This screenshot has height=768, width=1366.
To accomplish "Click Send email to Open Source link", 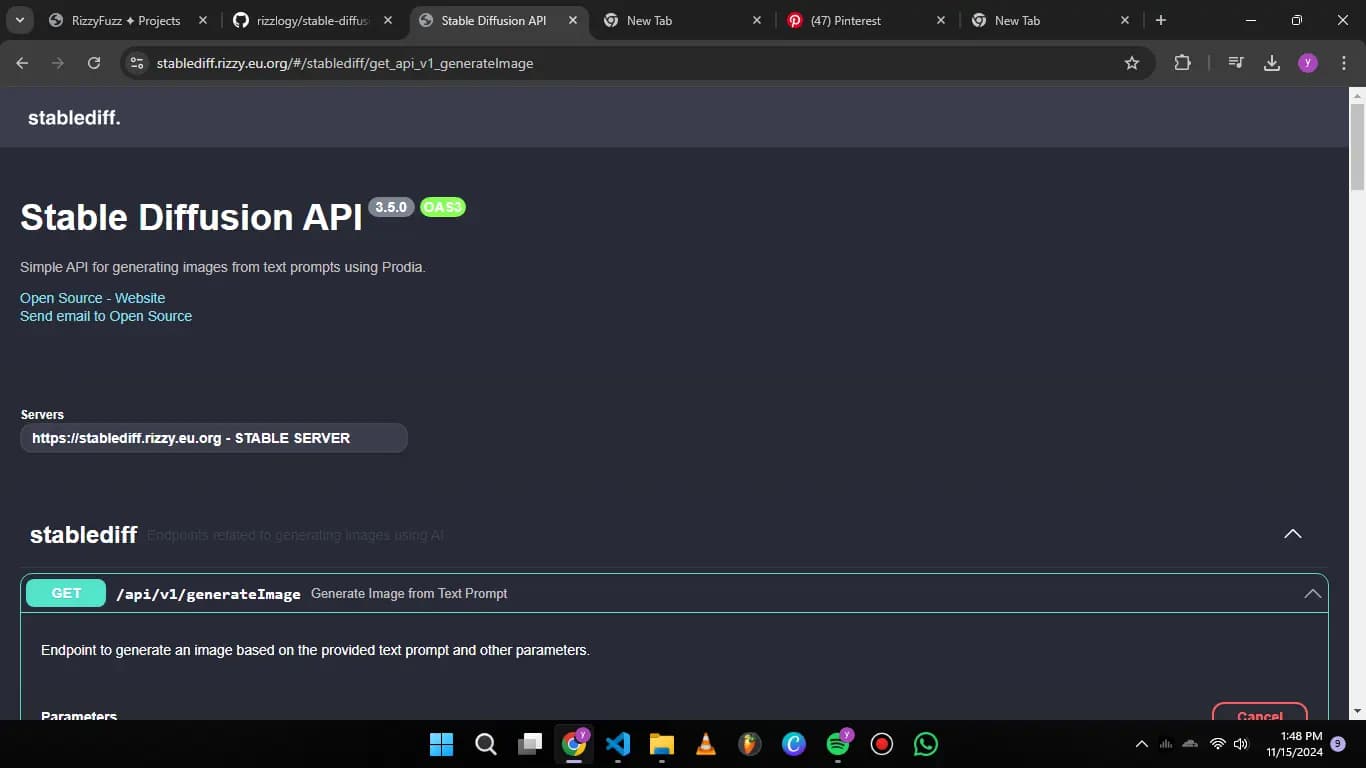I will 106,316.
